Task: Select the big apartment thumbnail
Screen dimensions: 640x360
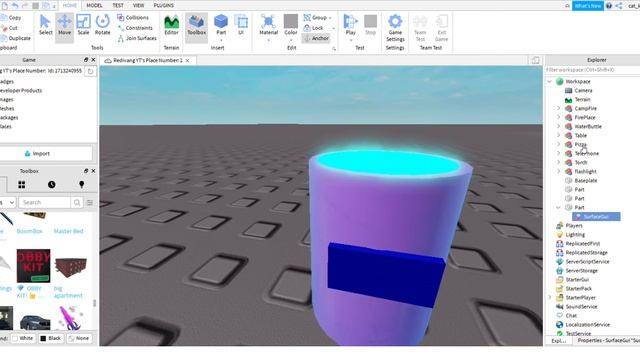Action: click(x=71, y=267)
